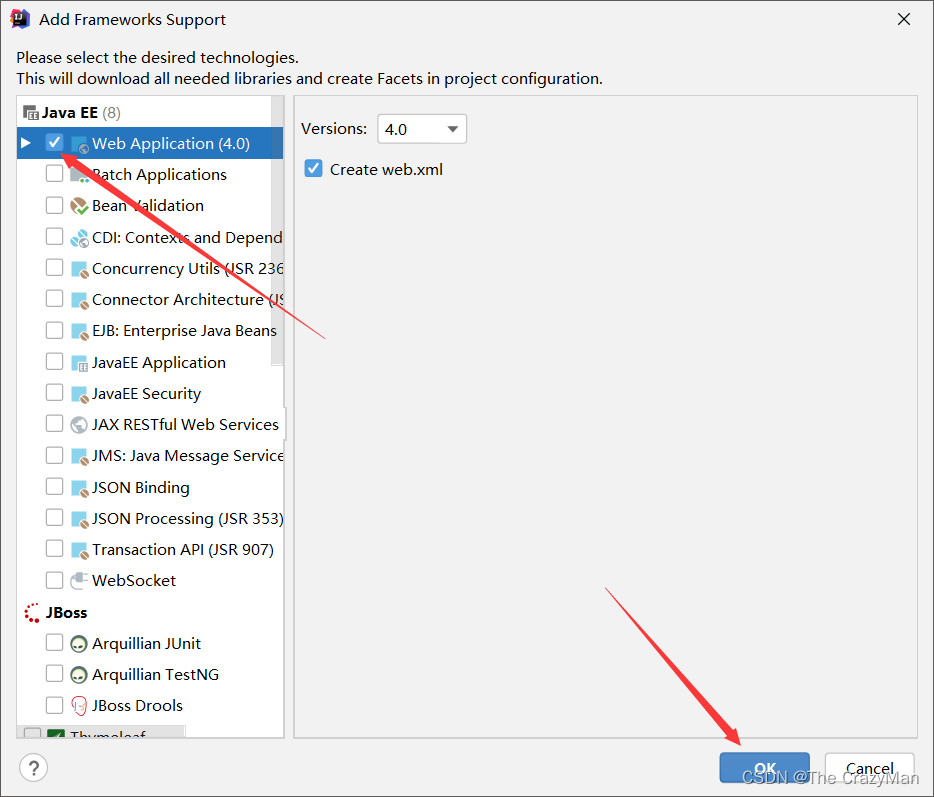Click the OK button
Image resolution: width=934 pixels, height=797 pixels.
tap(764, 768)
